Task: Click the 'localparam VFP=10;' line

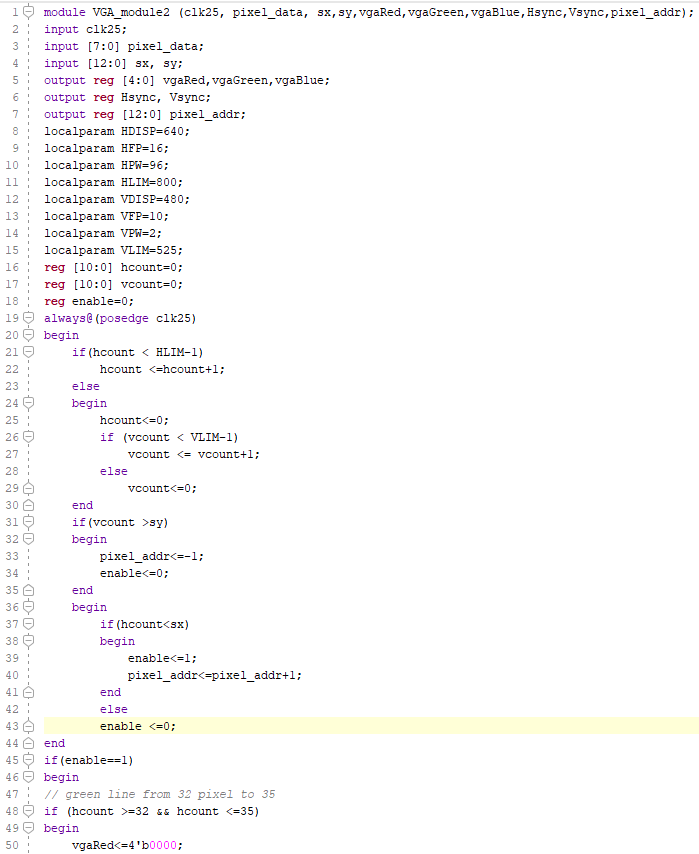Action: pyautogui.click(x=106, y=216)
